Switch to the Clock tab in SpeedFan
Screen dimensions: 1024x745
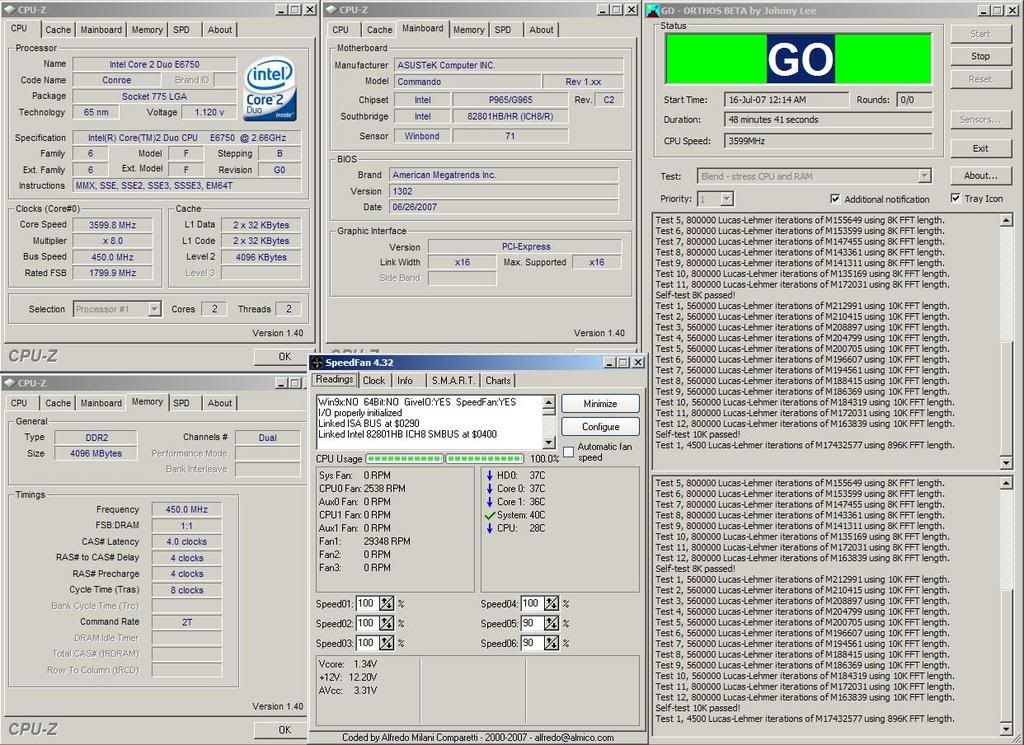(374, 380)
